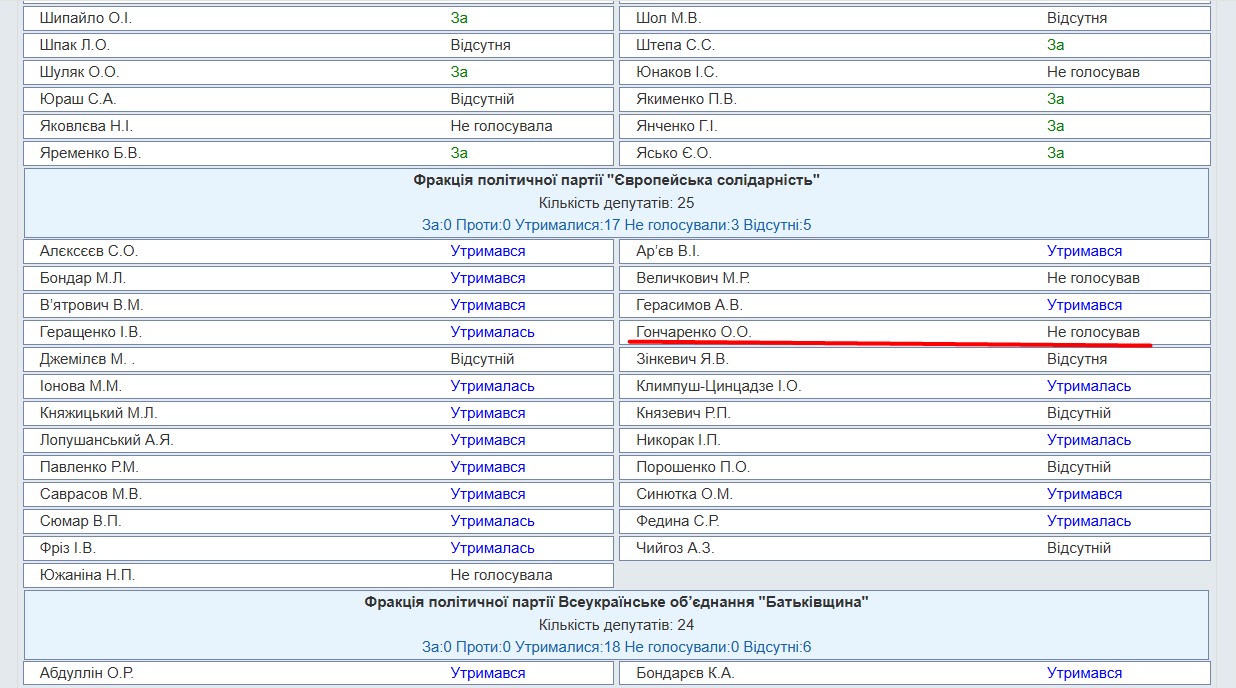Select the Порошенко П.О. name
1236x688 pixels.
tap(693, 467)
